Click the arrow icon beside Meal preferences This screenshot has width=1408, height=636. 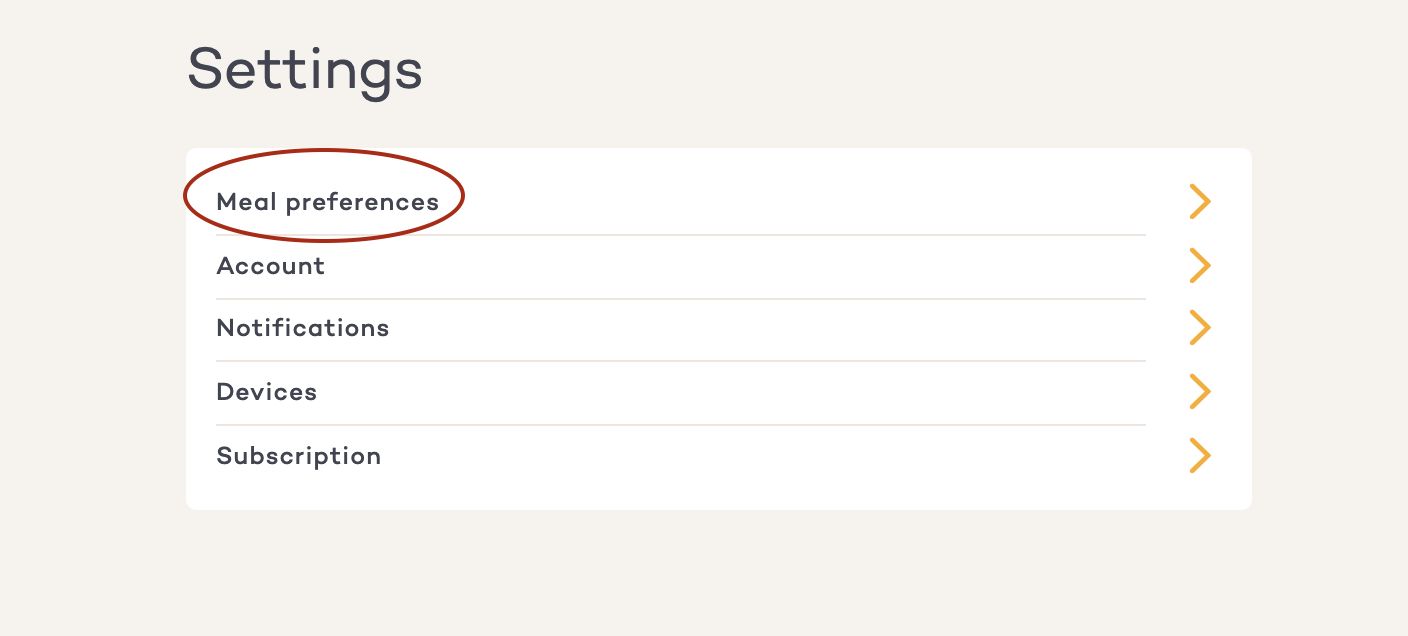pos(1199,202)
